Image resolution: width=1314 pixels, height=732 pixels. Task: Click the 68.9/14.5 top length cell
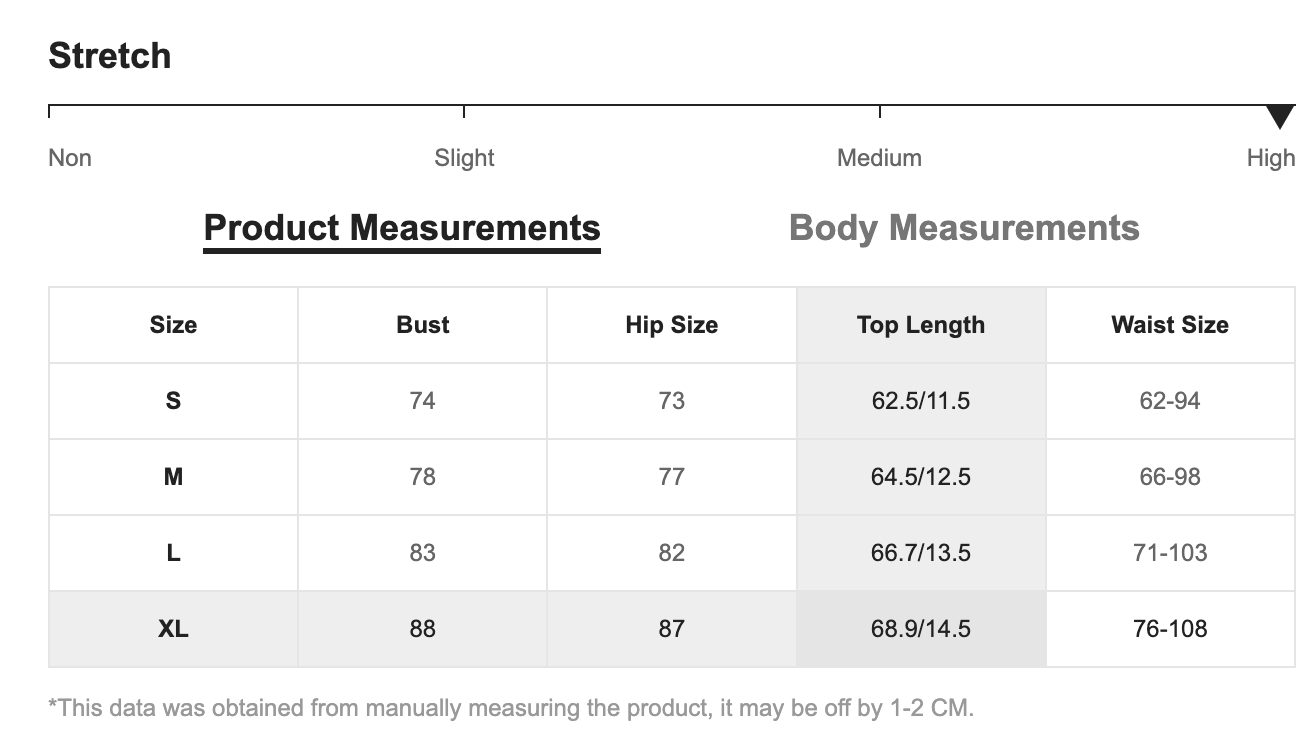920,629
